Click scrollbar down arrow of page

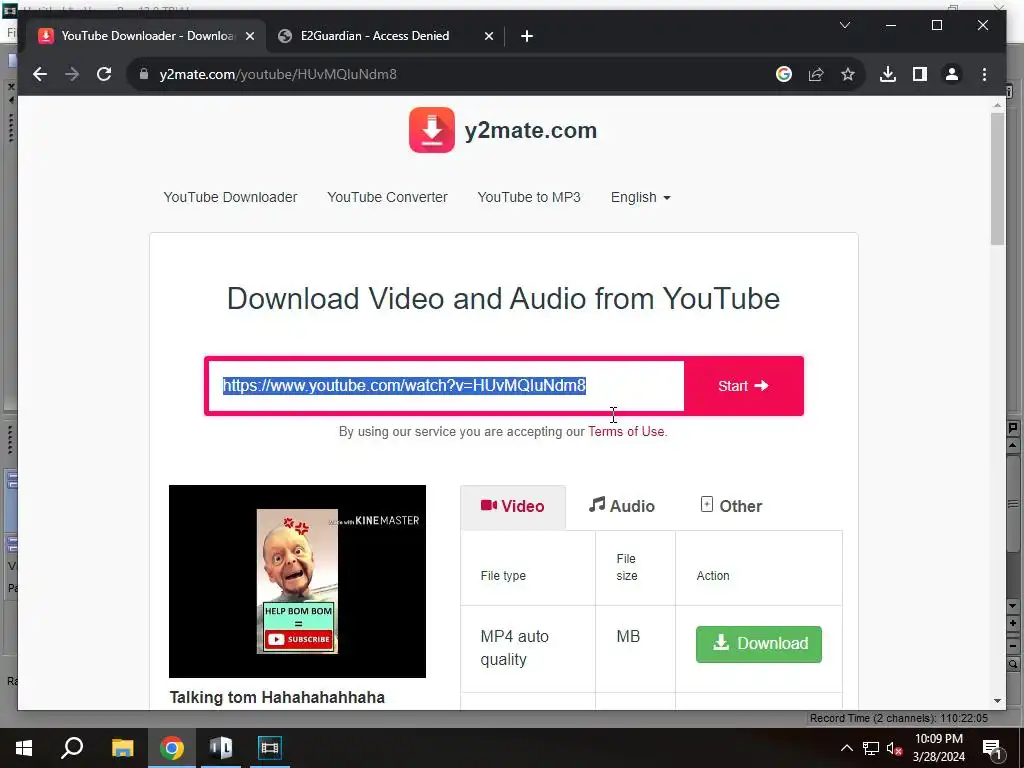(997, 701)
